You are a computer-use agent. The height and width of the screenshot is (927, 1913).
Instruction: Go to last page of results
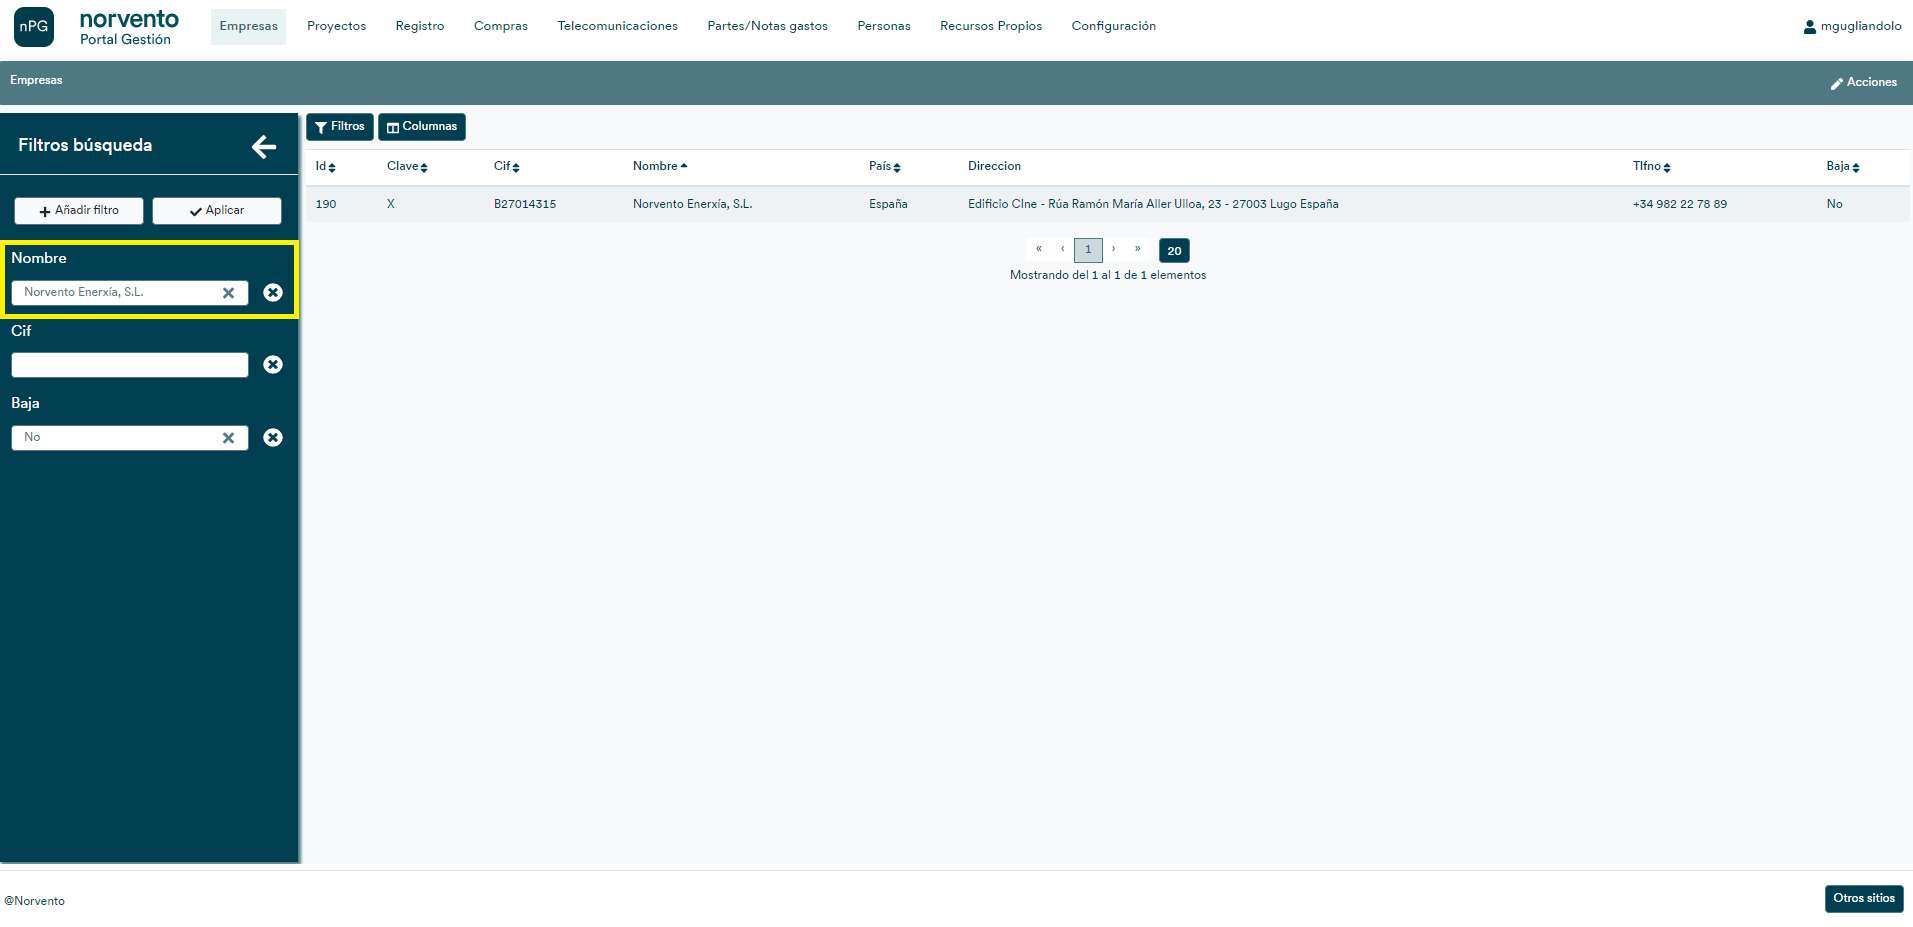pyautogui.click(x=1137, y=250)
